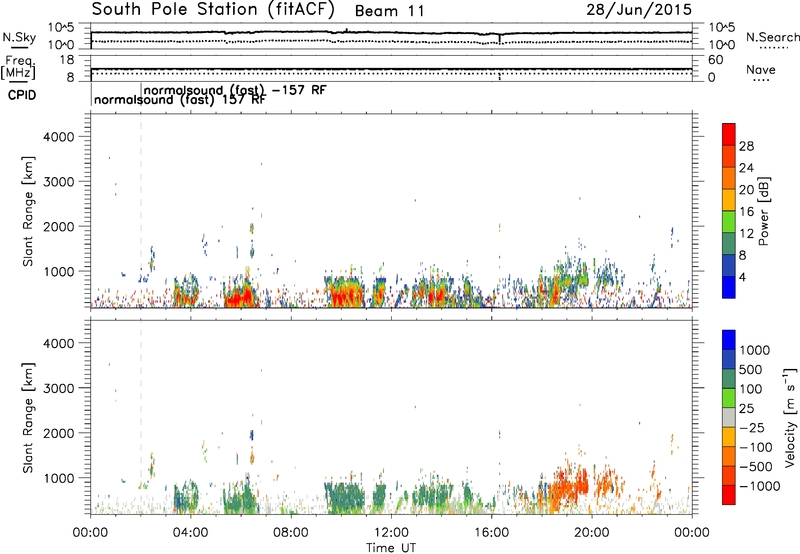Pick the blue bottom of power colorbar
800x554 pixels.
(x=729, y=287)
